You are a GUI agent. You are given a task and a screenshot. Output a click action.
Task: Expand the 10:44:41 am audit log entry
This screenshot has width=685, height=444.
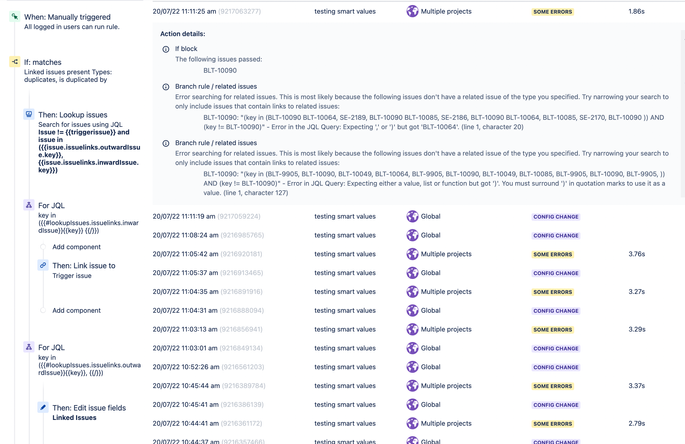coord(419,423)
